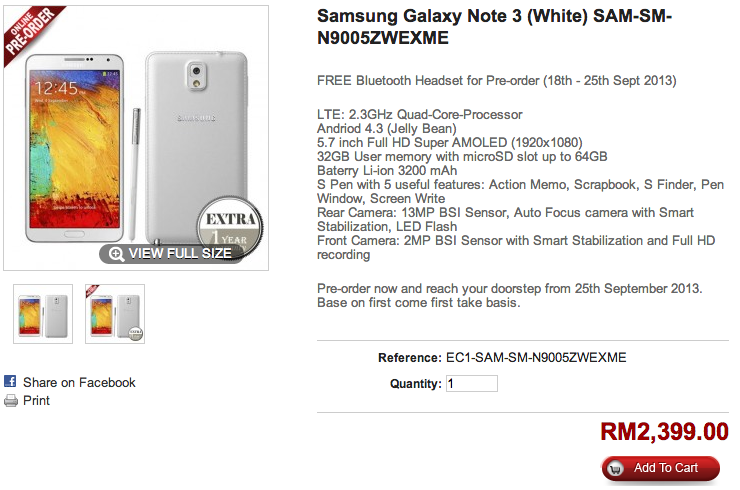Screen dimensions: 740x490
Task: Click the RM2,399.00 price
Action: point(664,432)
